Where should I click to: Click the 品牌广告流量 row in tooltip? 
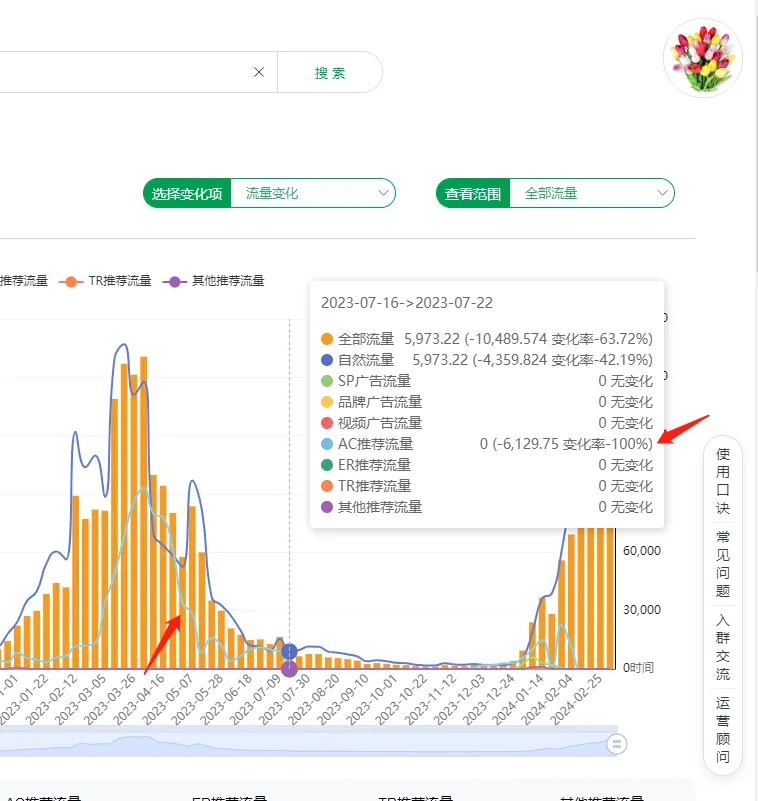(487, 402)
